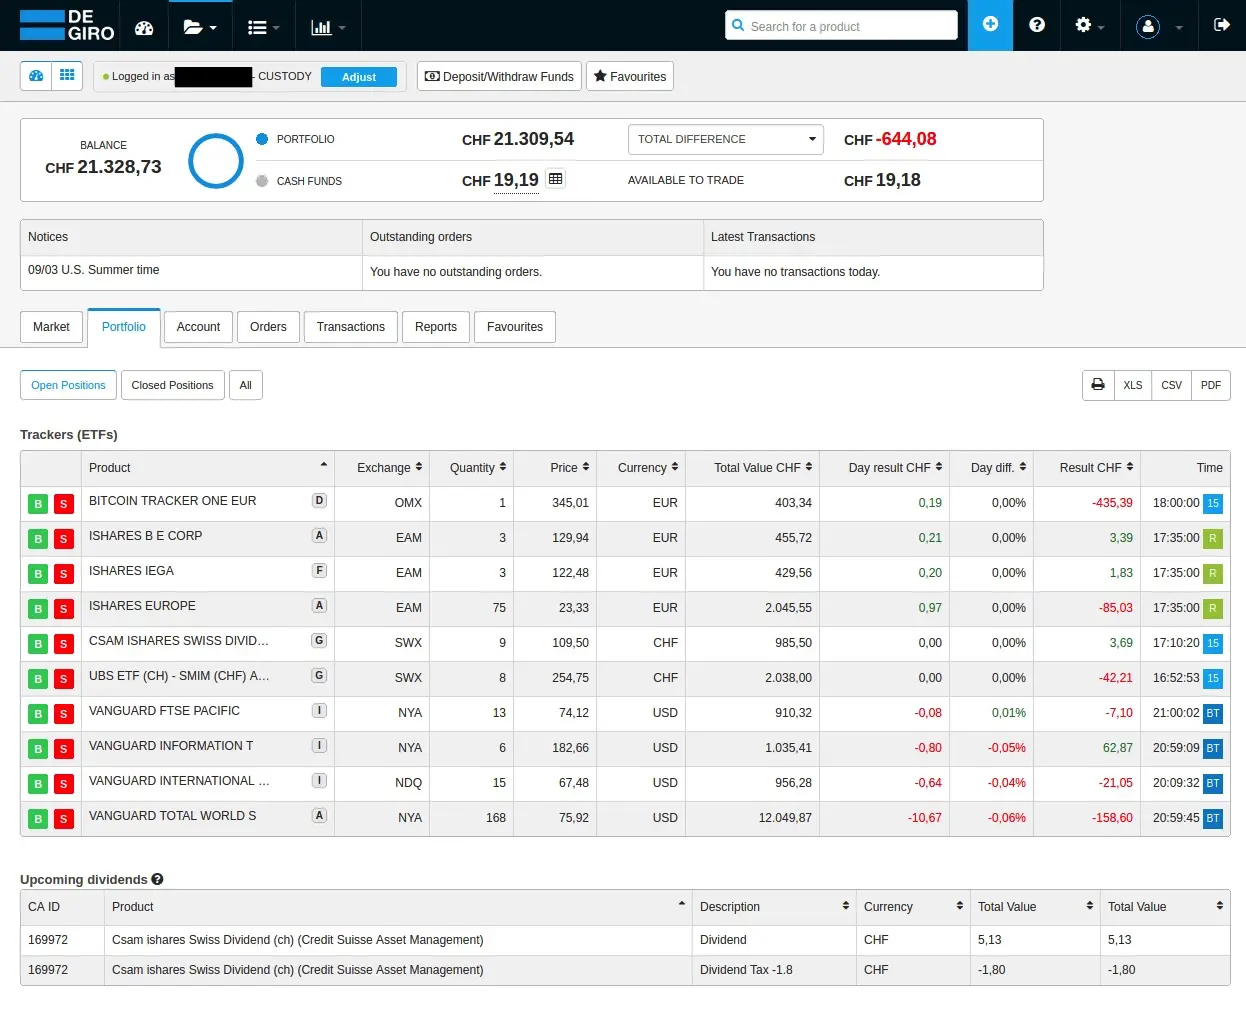Click Buy icon for ISHARES B E CORP
Image resolution: width=1246 pixels, height=1010 pixels.
[x=38, y=539]
